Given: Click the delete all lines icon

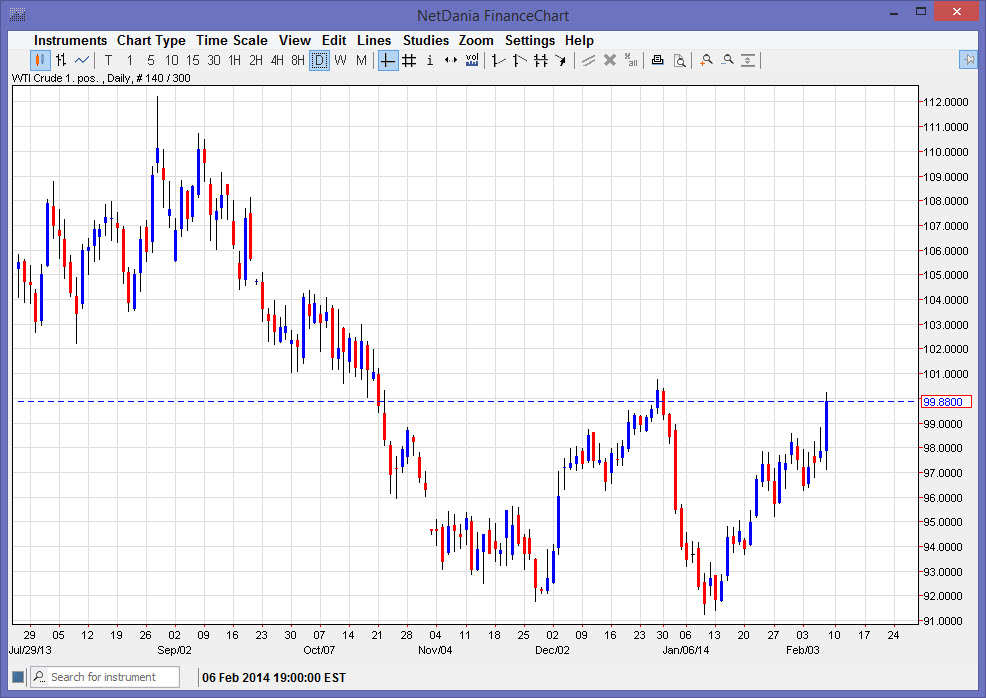Looking at the screenshot, I should pyautogui.click(x=631, y=60).
